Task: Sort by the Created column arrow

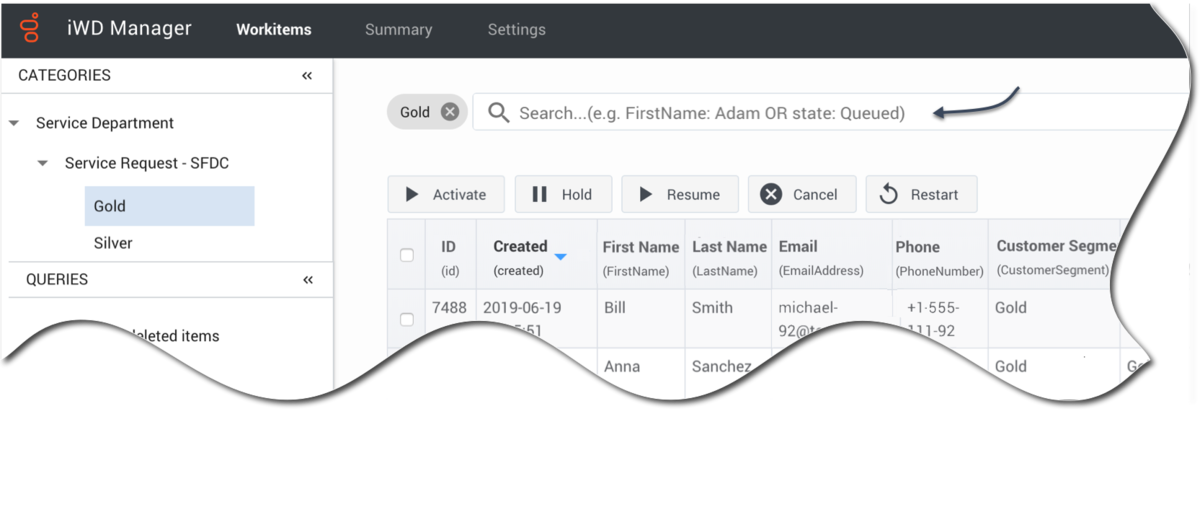Action: click(561, 257)
